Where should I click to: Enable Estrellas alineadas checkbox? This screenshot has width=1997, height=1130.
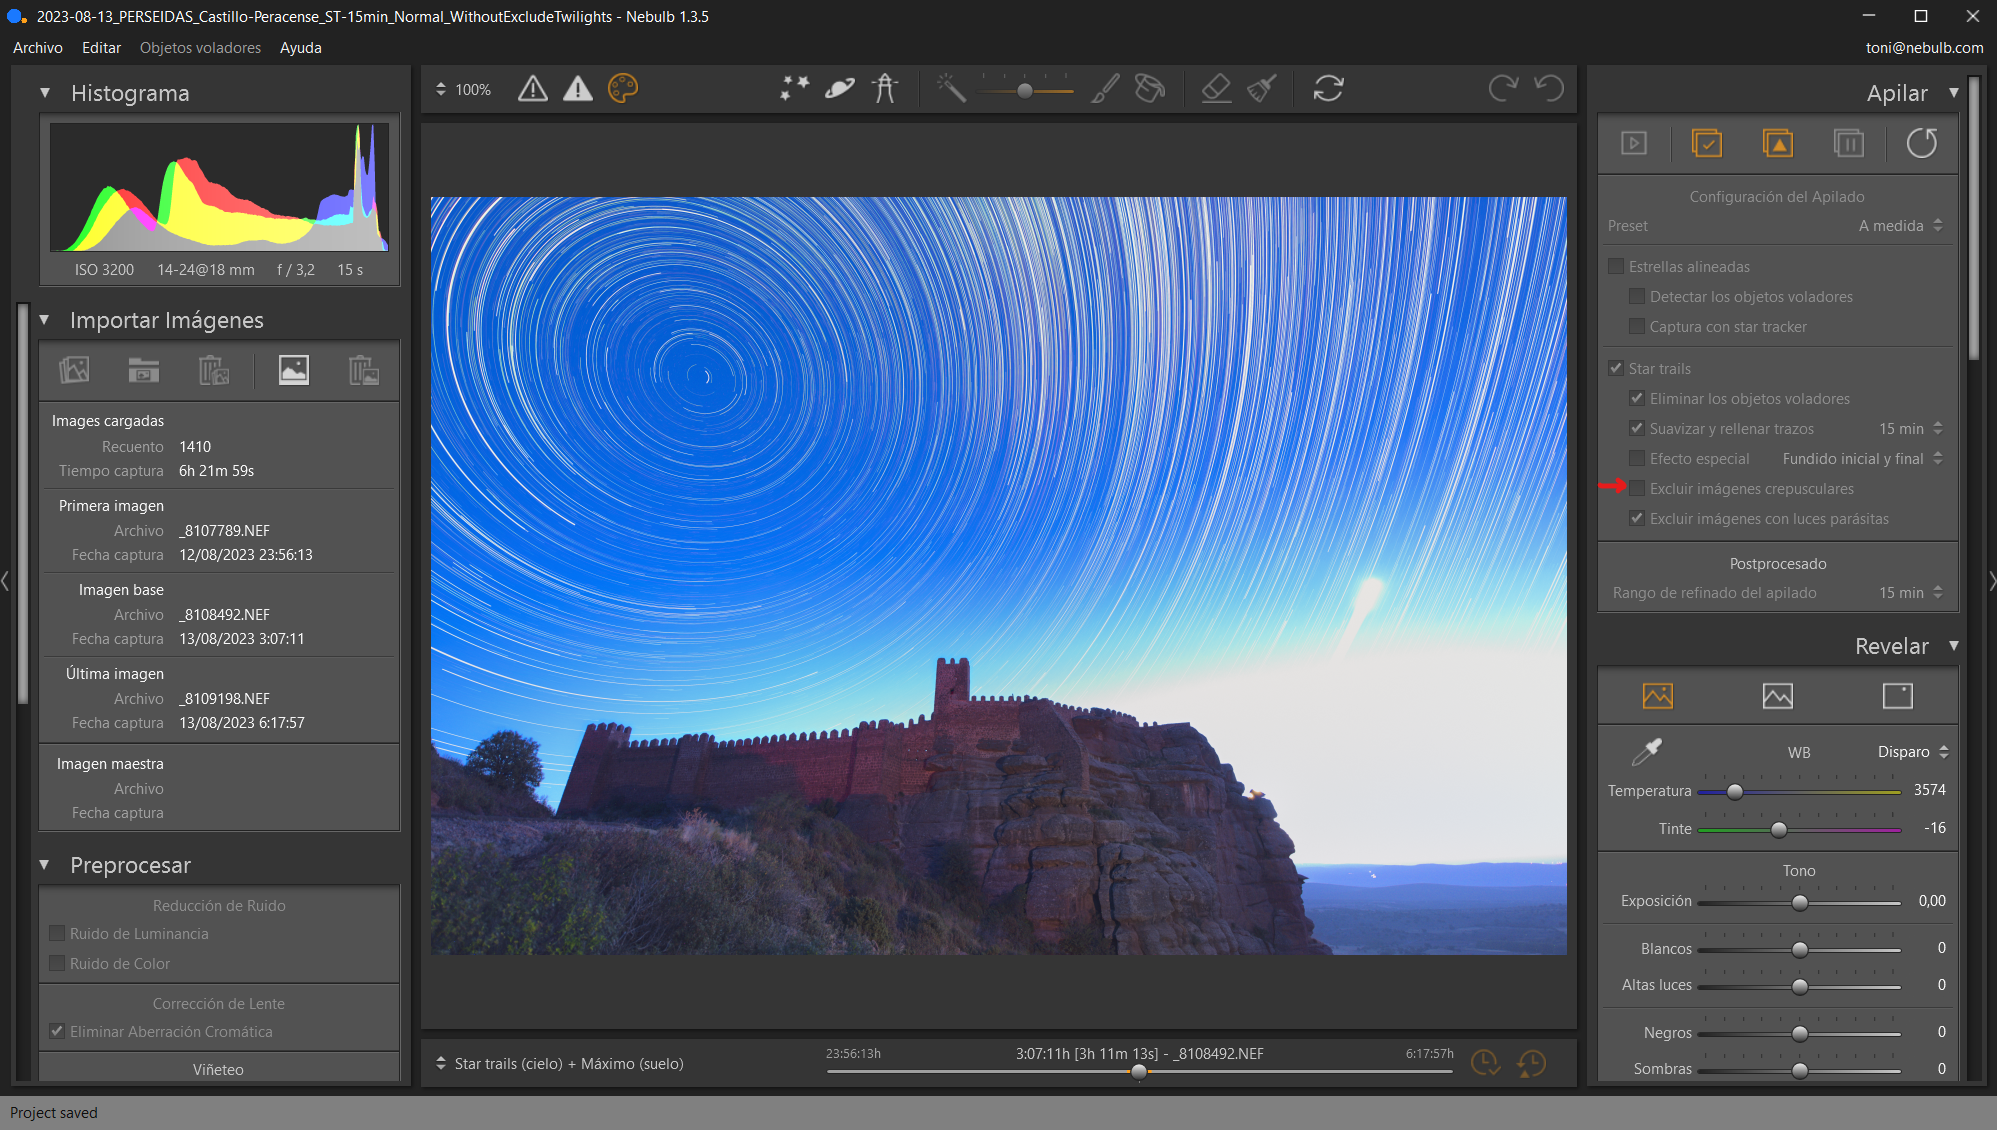tap(1616, 267)
